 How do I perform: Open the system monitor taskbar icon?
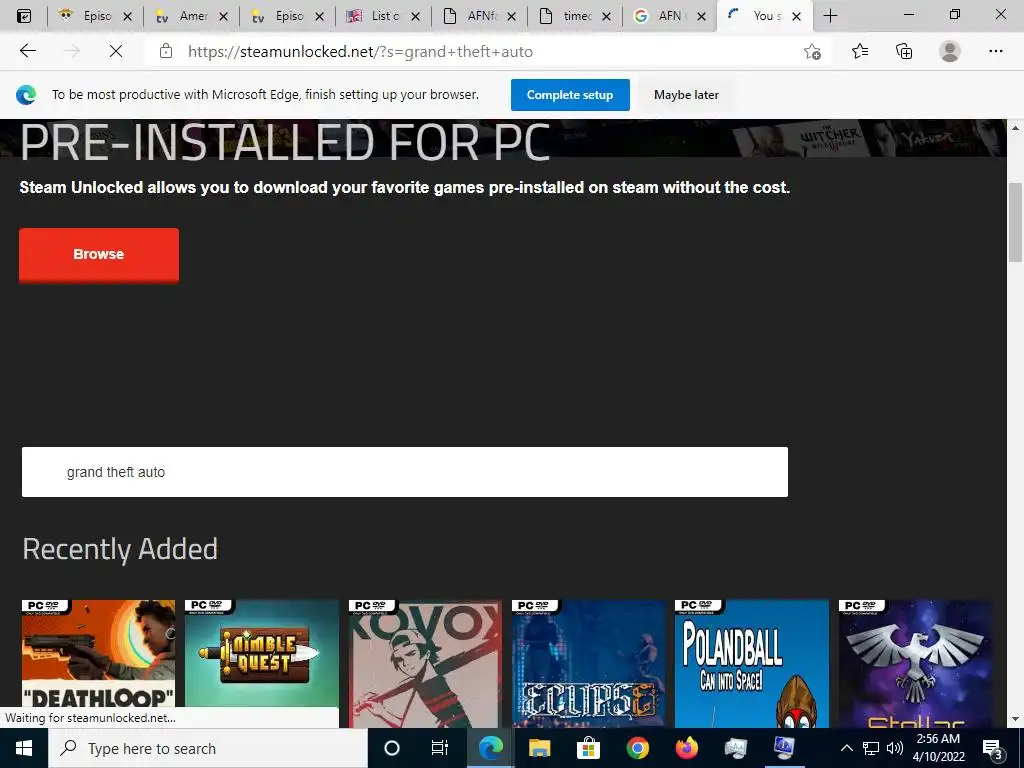(x=735, y=748)
